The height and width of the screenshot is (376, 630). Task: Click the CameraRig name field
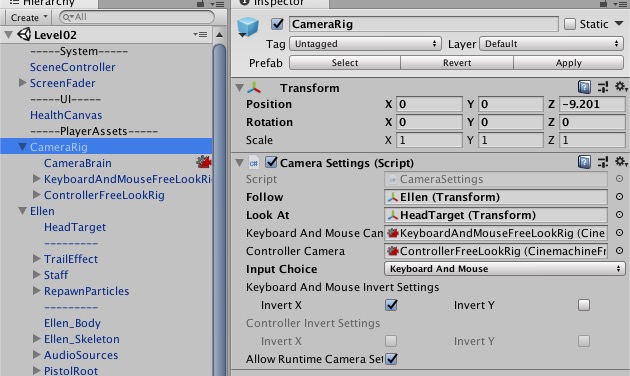423,24
